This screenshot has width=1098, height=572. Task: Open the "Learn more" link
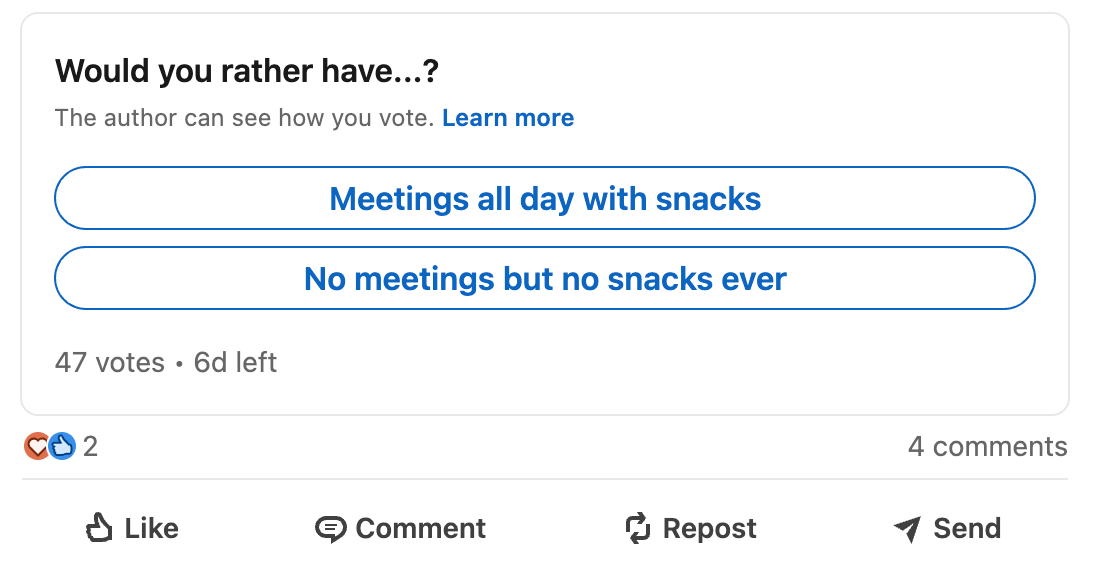508,118
